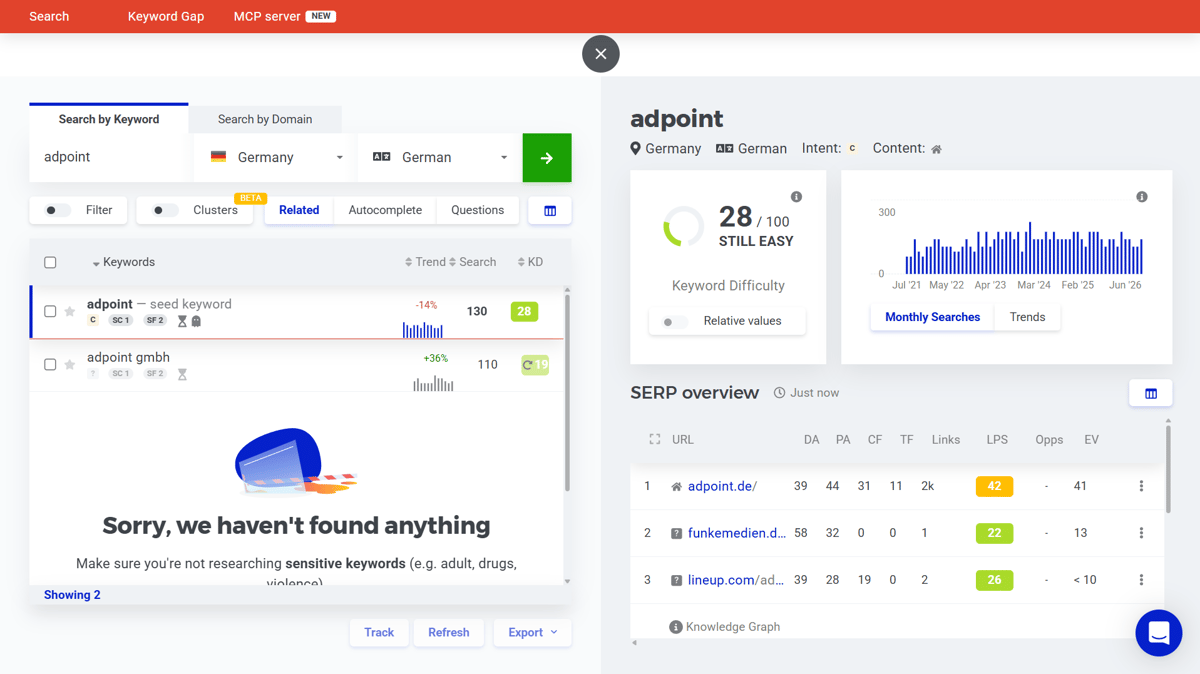Open the Germany country dropdown
This screenshot has height=674, width=1200.
click(x=275, y=158)
